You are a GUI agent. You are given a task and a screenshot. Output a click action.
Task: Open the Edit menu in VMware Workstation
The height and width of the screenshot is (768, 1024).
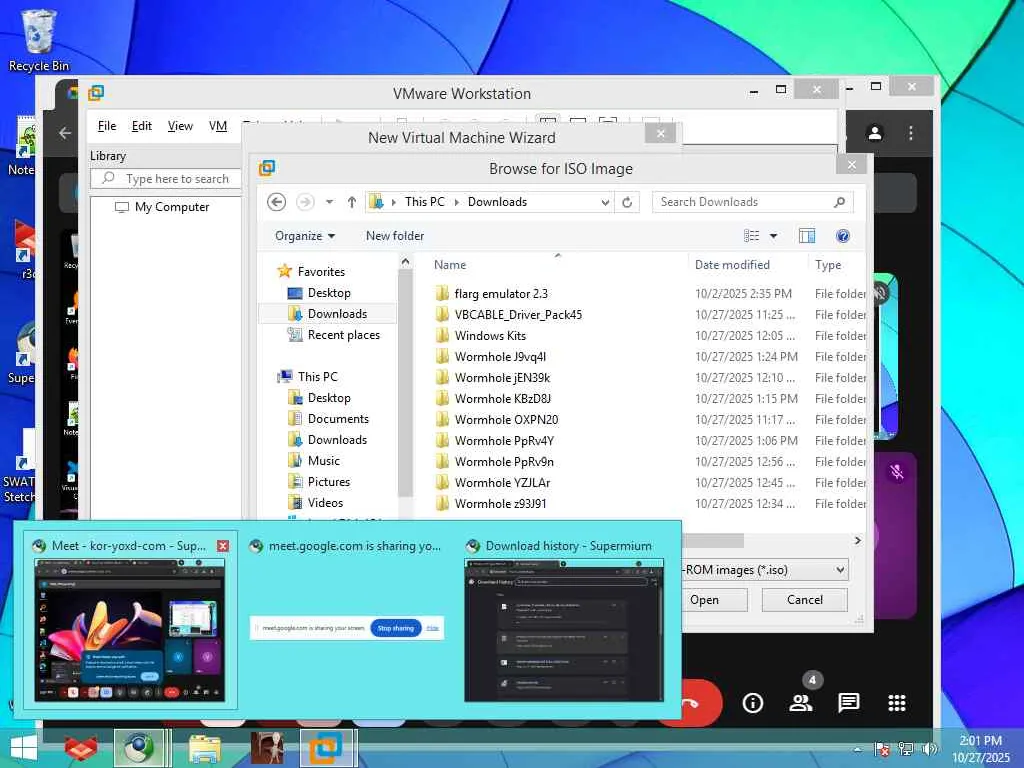(x=142, y=126)
